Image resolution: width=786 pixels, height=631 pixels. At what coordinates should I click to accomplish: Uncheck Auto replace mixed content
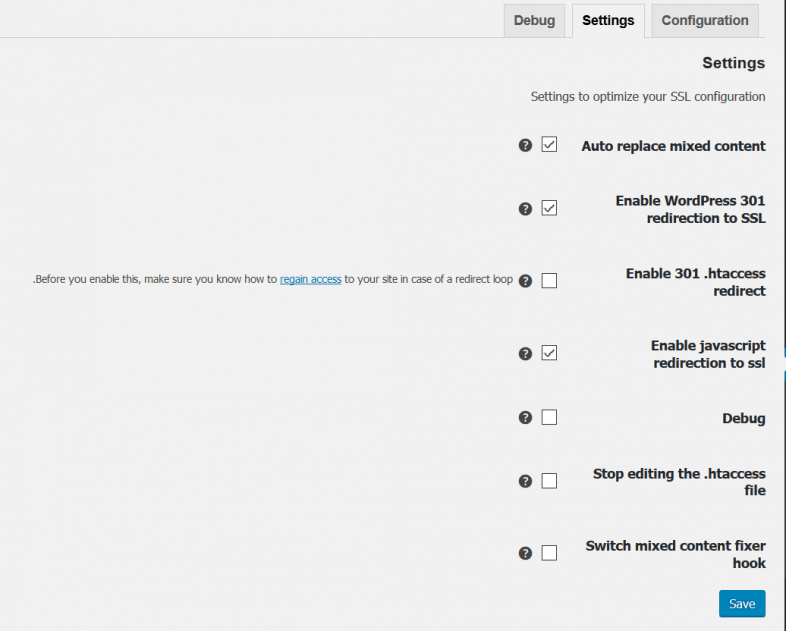pos(549,144)
